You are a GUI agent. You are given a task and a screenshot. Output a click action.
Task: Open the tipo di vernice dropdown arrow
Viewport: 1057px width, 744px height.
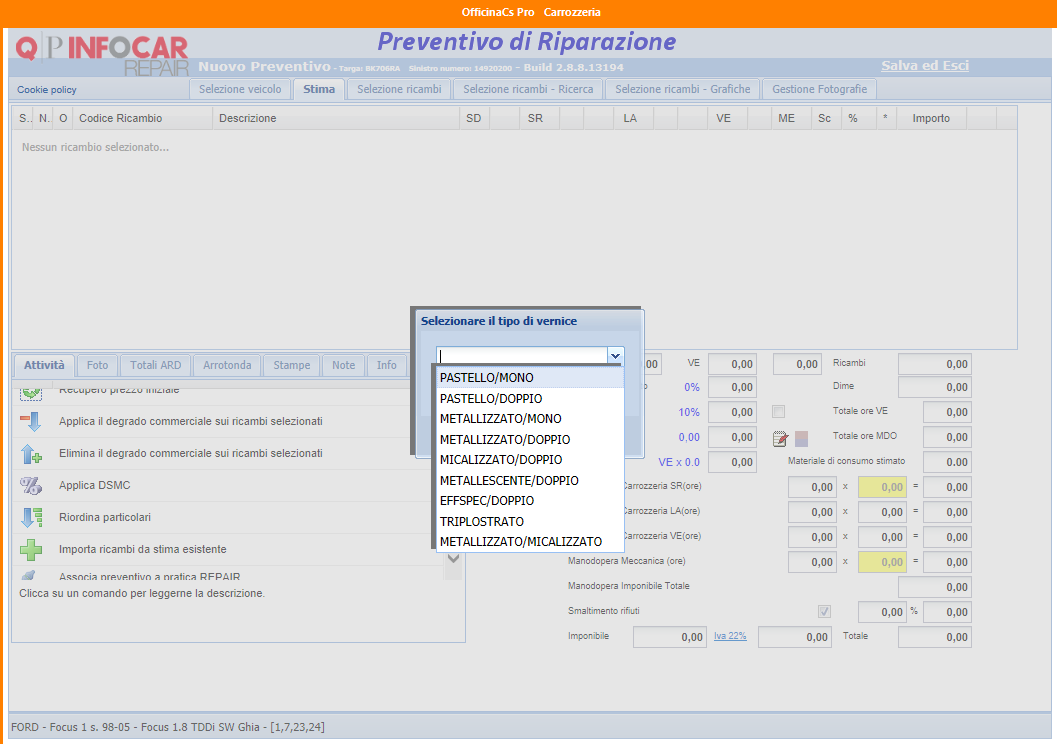pos(615,356)
